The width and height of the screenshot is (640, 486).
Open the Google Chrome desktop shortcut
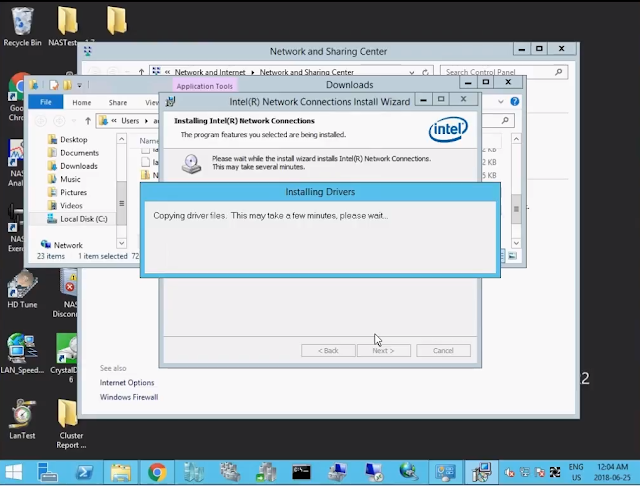coord(16,97)
